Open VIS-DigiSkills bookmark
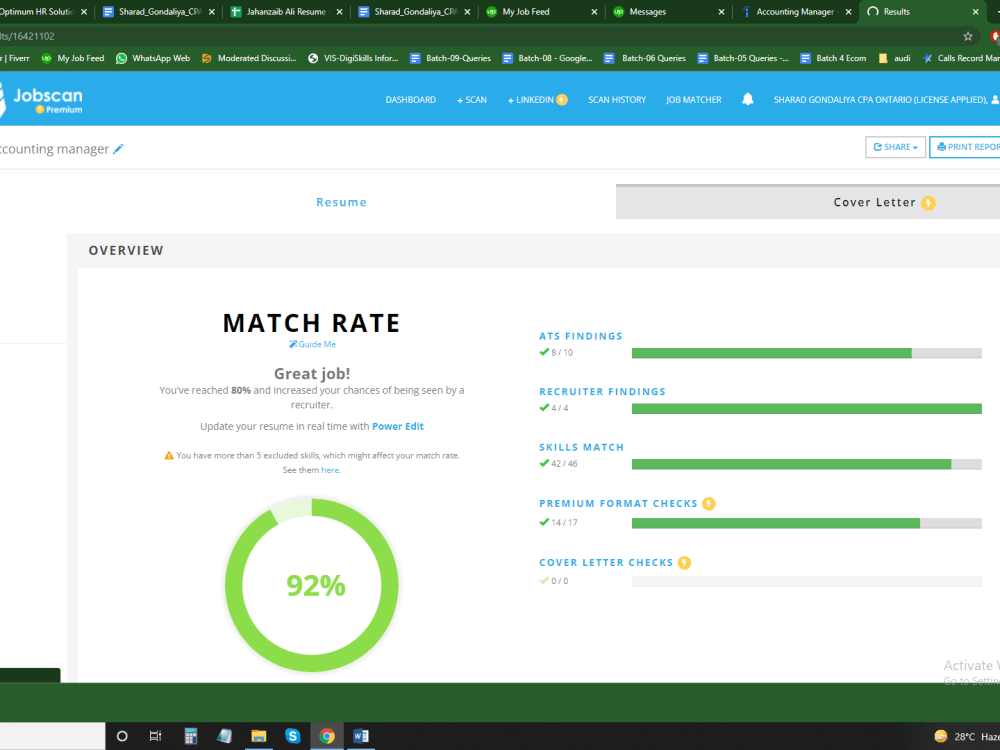 353,58
